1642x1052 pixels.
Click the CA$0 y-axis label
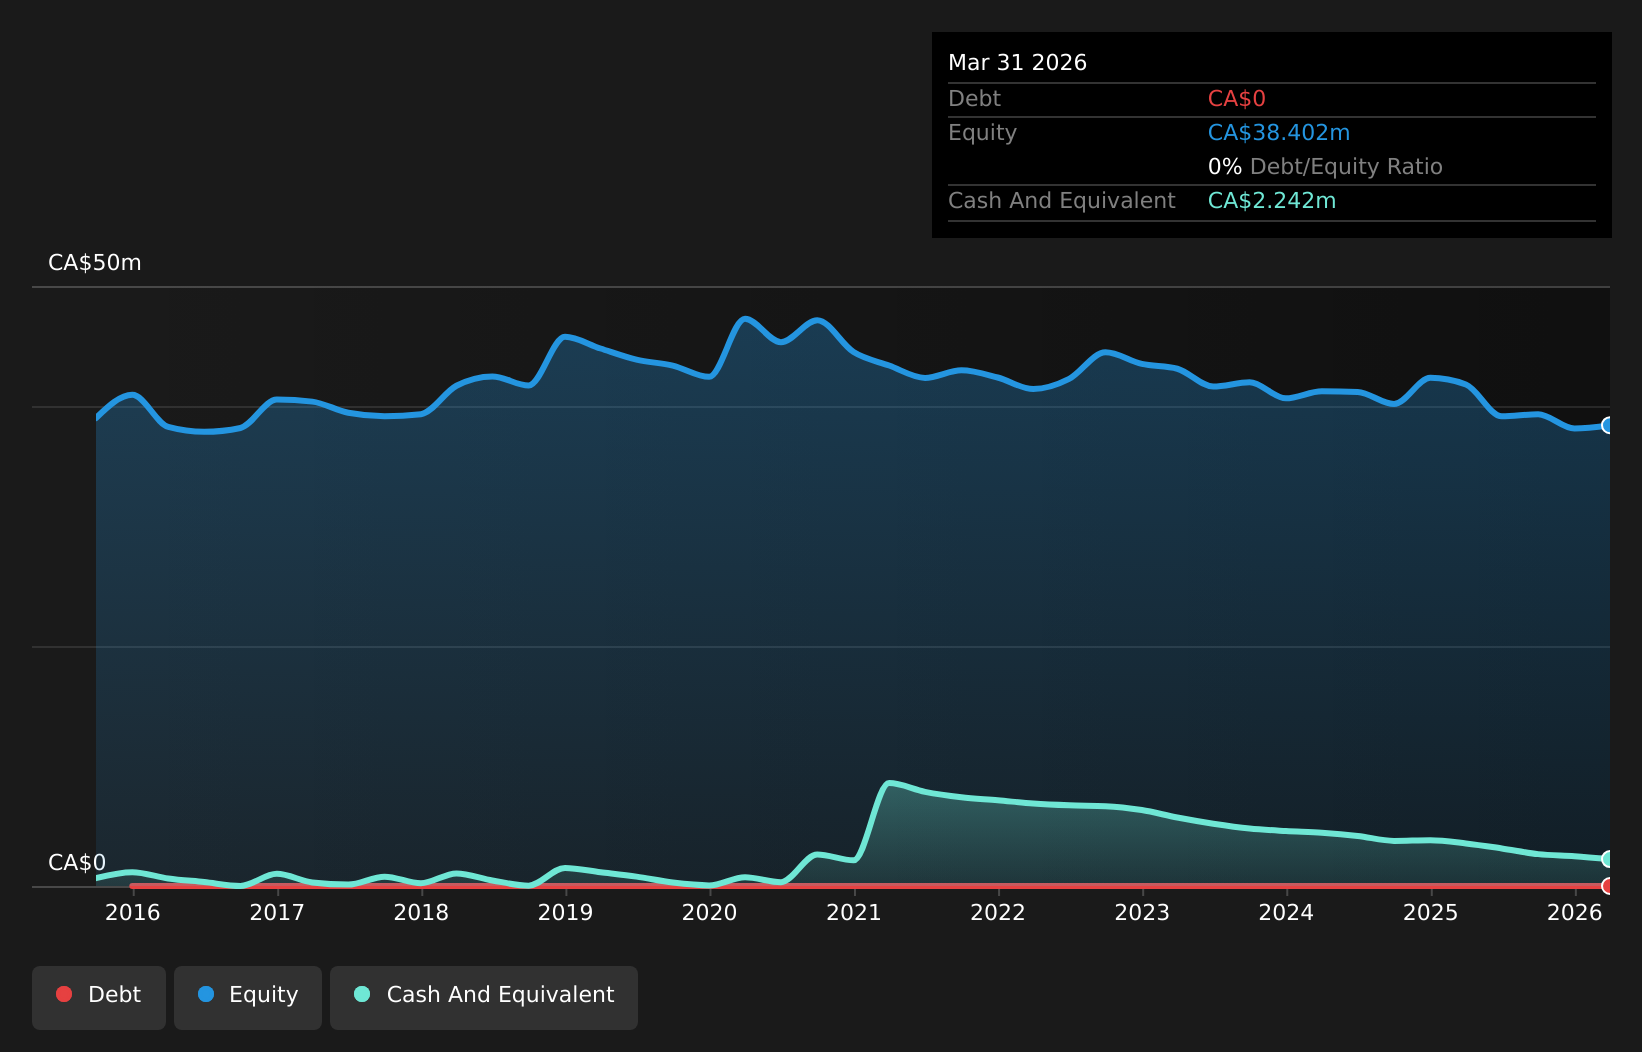[x=77, y=863]
